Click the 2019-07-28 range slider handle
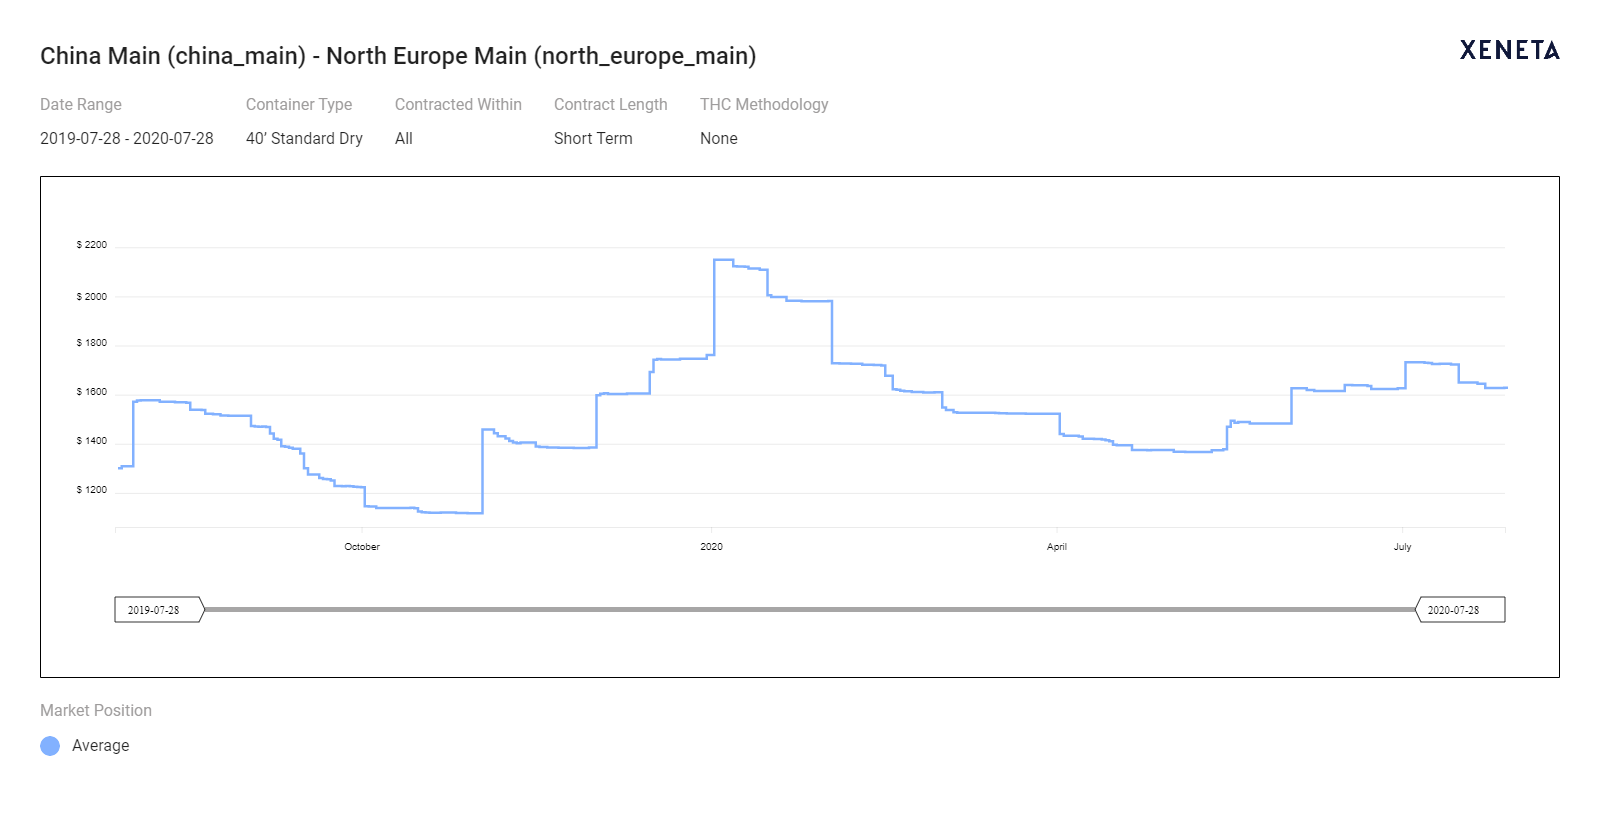This screenshot has height=836, width=1600. click(x=159, y=610)
